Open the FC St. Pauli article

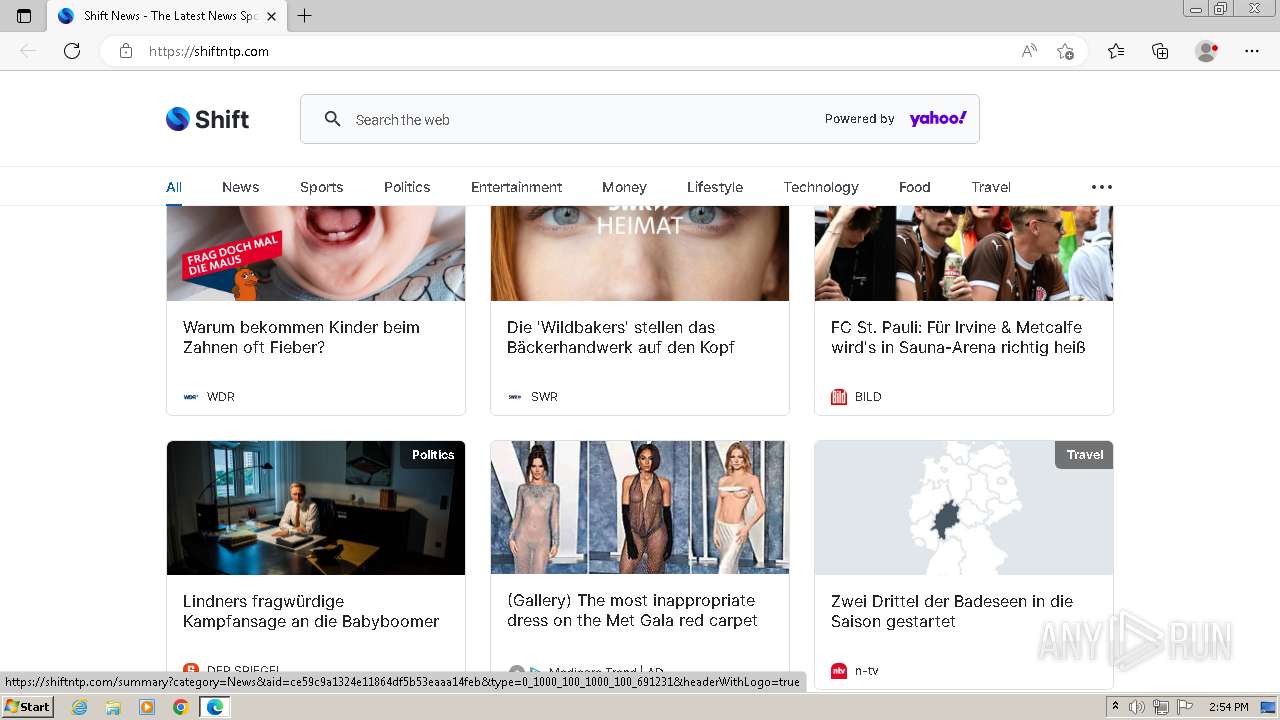click(958, 337)
